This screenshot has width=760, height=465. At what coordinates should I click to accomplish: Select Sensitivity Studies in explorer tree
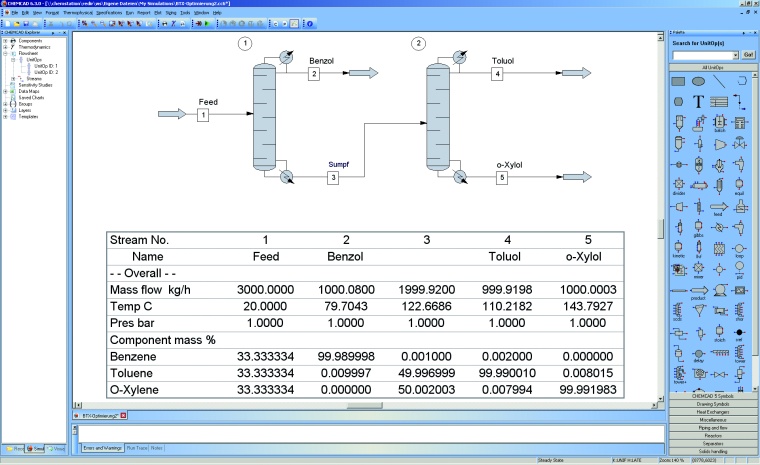click(35, 85)
